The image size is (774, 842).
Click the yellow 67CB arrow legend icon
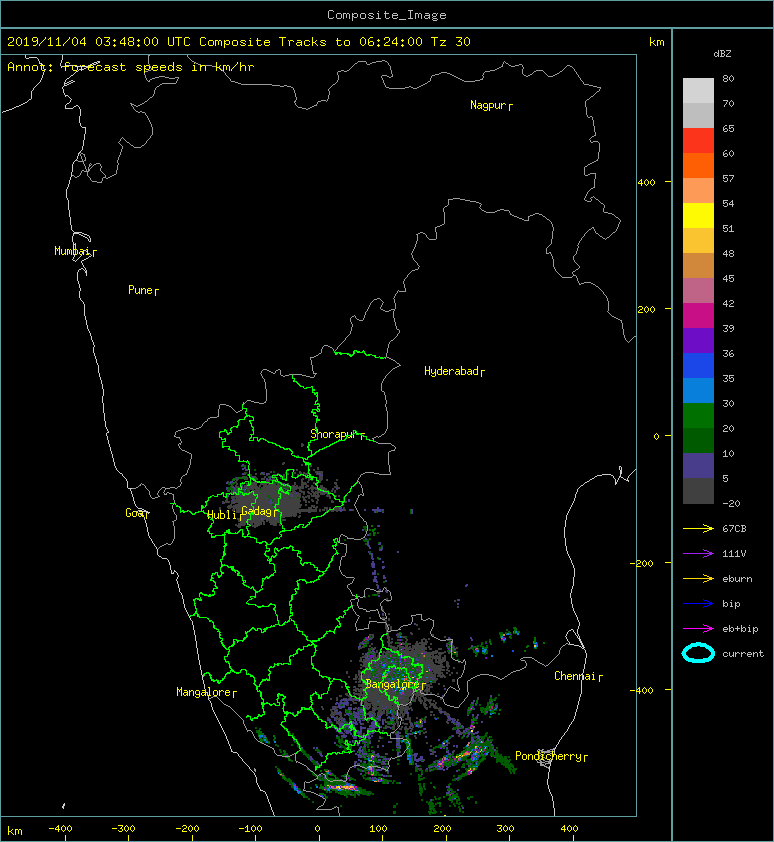pos(698,529)
